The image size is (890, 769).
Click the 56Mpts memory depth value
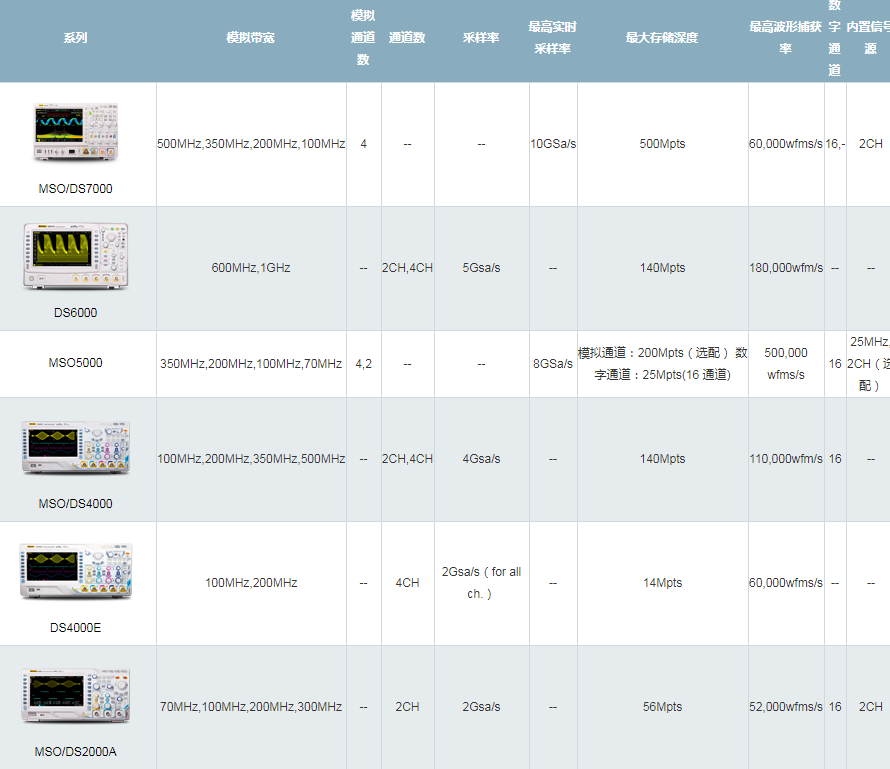tap(662, 707)
